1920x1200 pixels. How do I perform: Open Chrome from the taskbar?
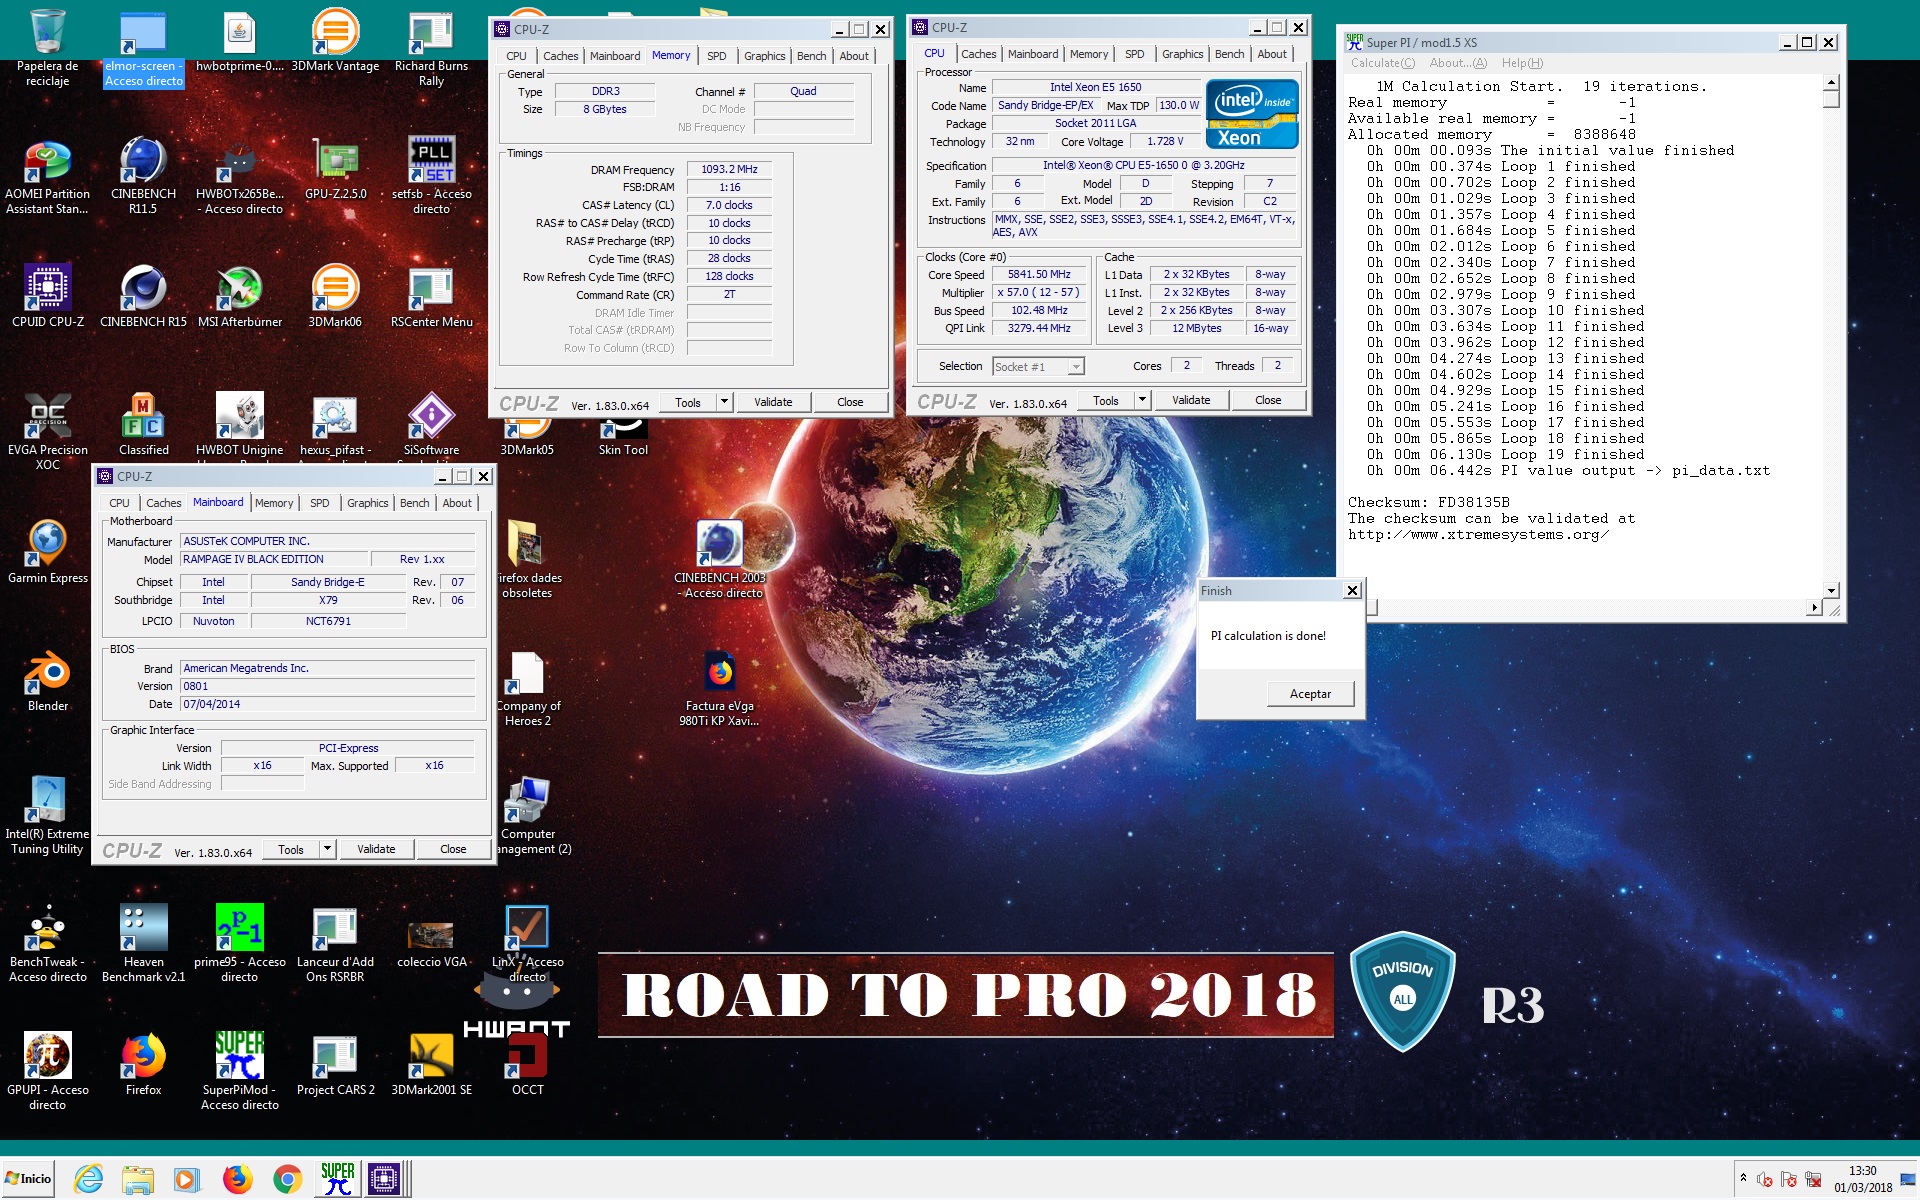(287, 1179)
